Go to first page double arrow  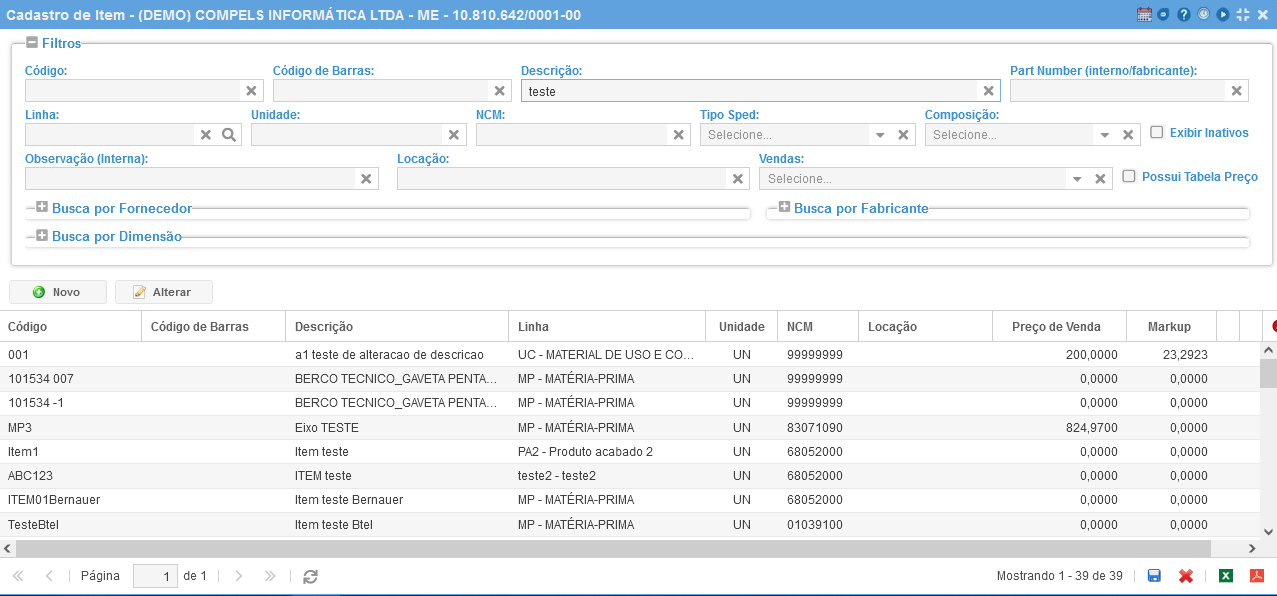pos(18,576)
